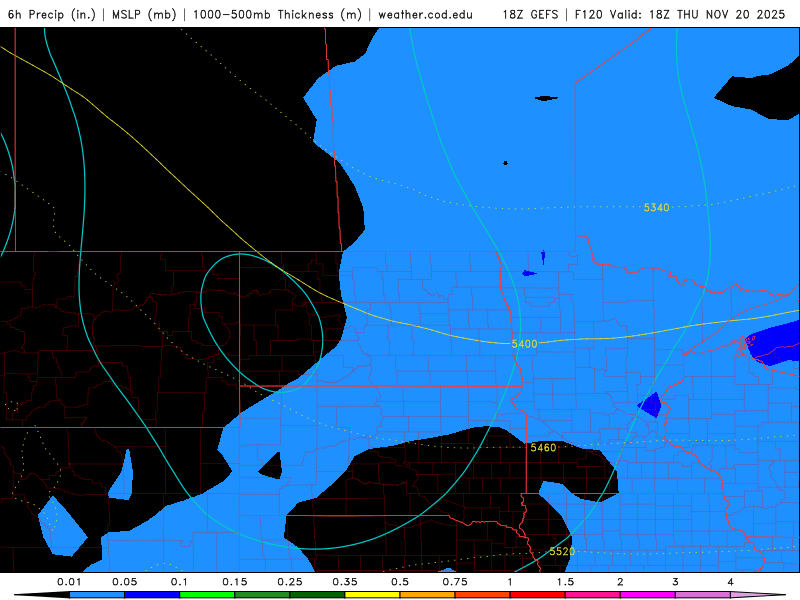
Task: Click the '1000-500mb Thickness (m)' header text
Action: [x=277, y=14]
